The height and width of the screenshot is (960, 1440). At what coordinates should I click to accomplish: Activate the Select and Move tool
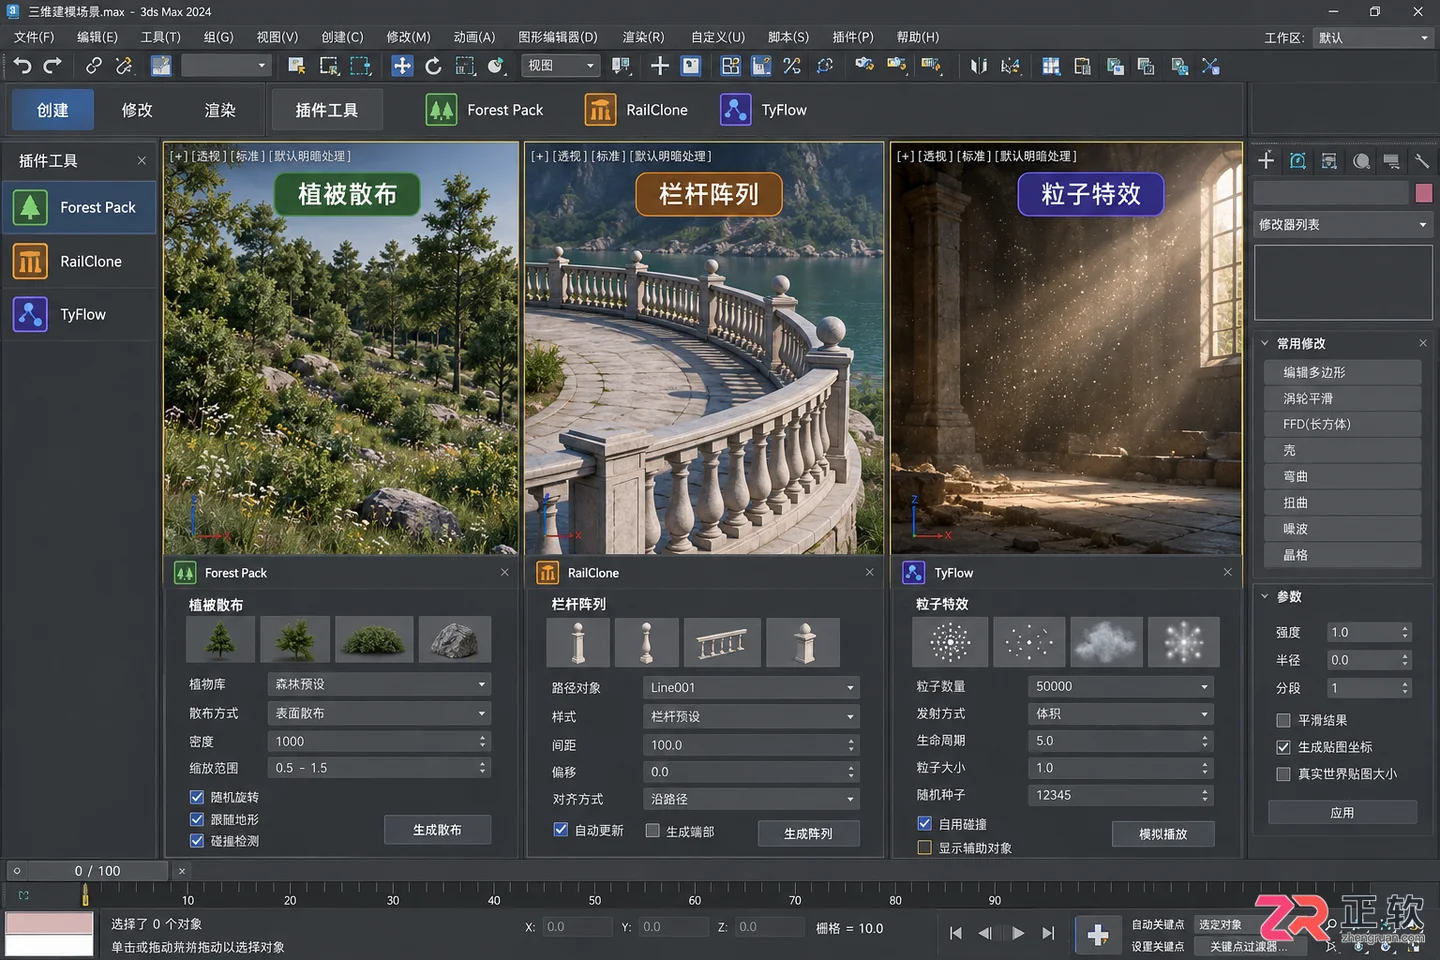pos(401,66)
